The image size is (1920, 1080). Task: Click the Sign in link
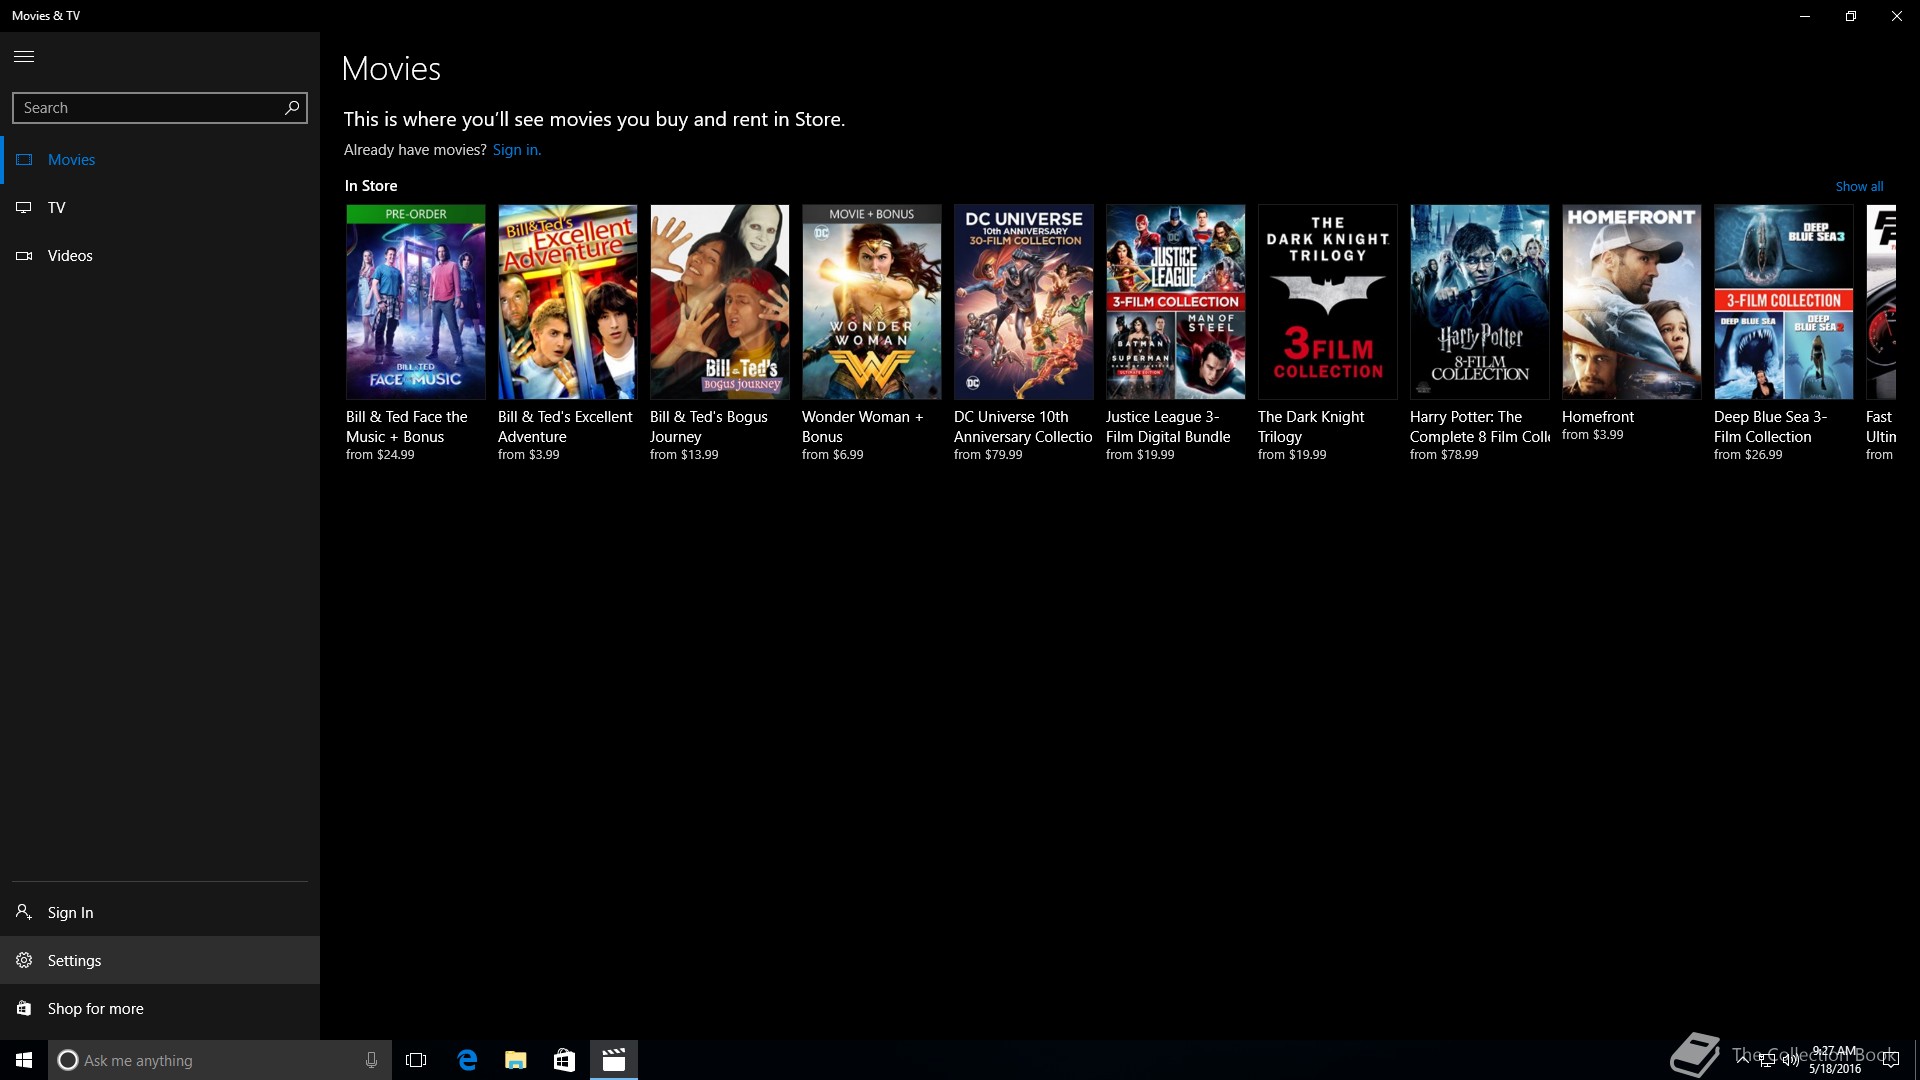(x=516, y=150)
